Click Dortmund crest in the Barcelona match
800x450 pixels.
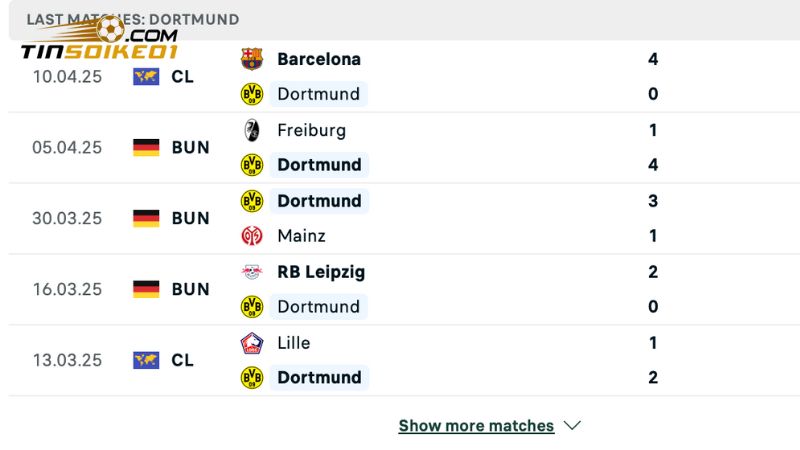[x=252, y=94]
